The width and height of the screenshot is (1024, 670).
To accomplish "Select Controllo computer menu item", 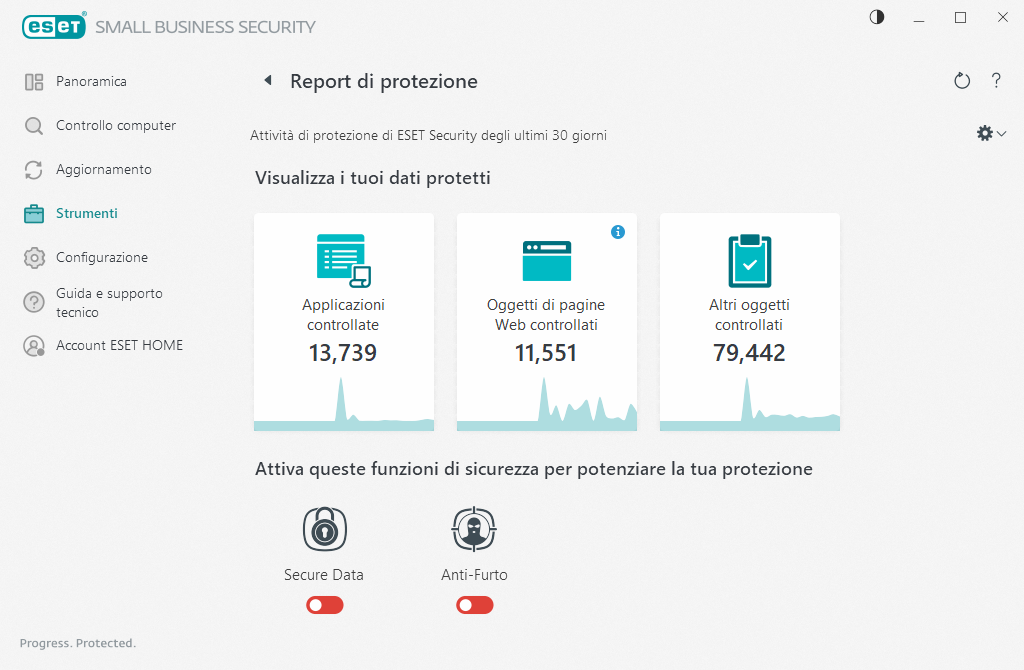I will pos(115,125).
